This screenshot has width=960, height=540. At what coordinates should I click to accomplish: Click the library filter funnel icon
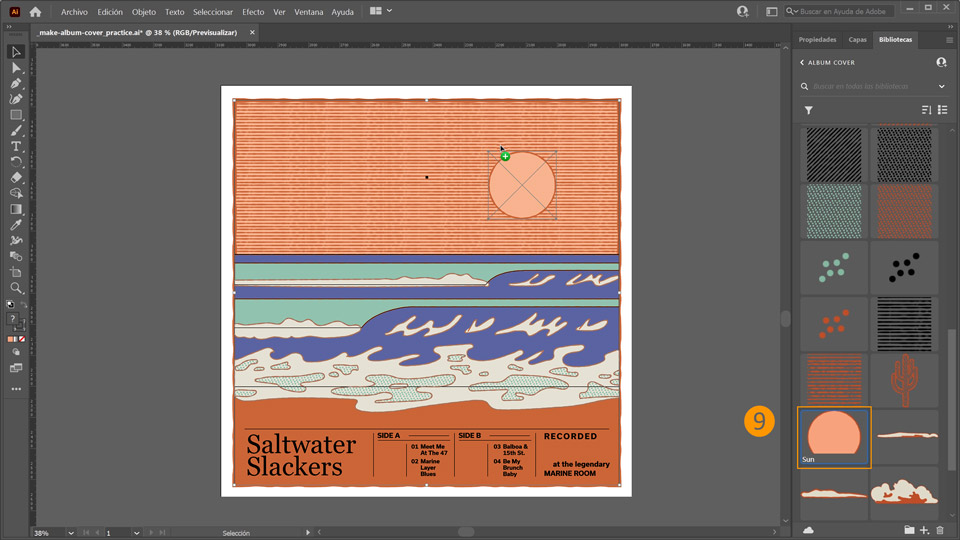(x=809, y=110)
